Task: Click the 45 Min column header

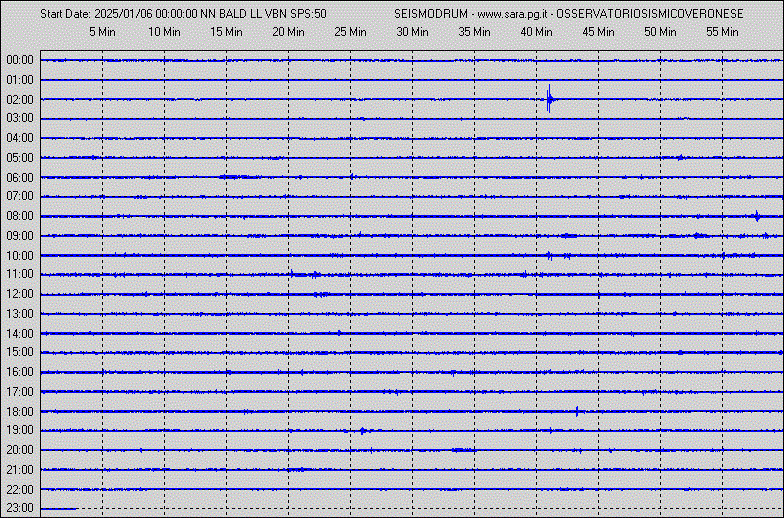Action: pos(598,32)
